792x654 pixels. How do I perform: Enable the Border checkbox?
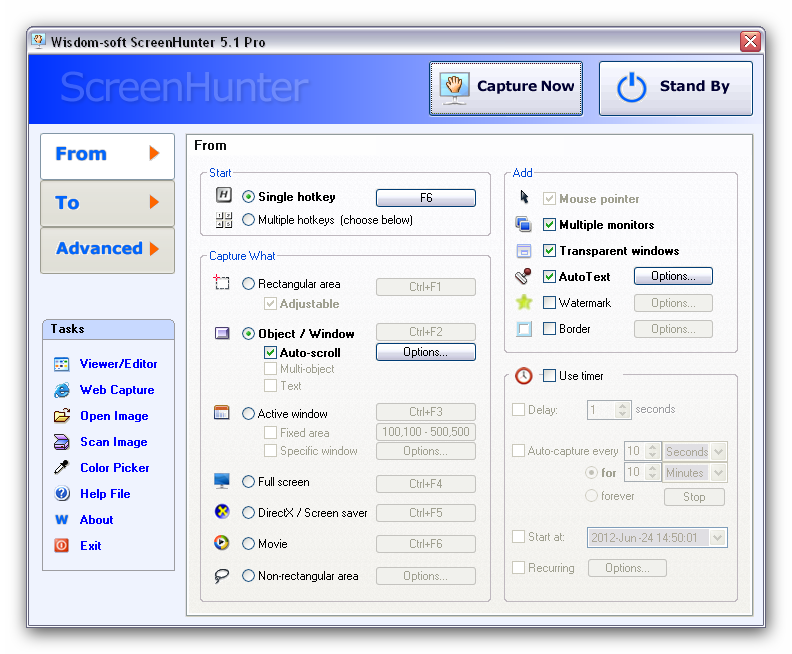pyautogui.click(x=549, y=329)
